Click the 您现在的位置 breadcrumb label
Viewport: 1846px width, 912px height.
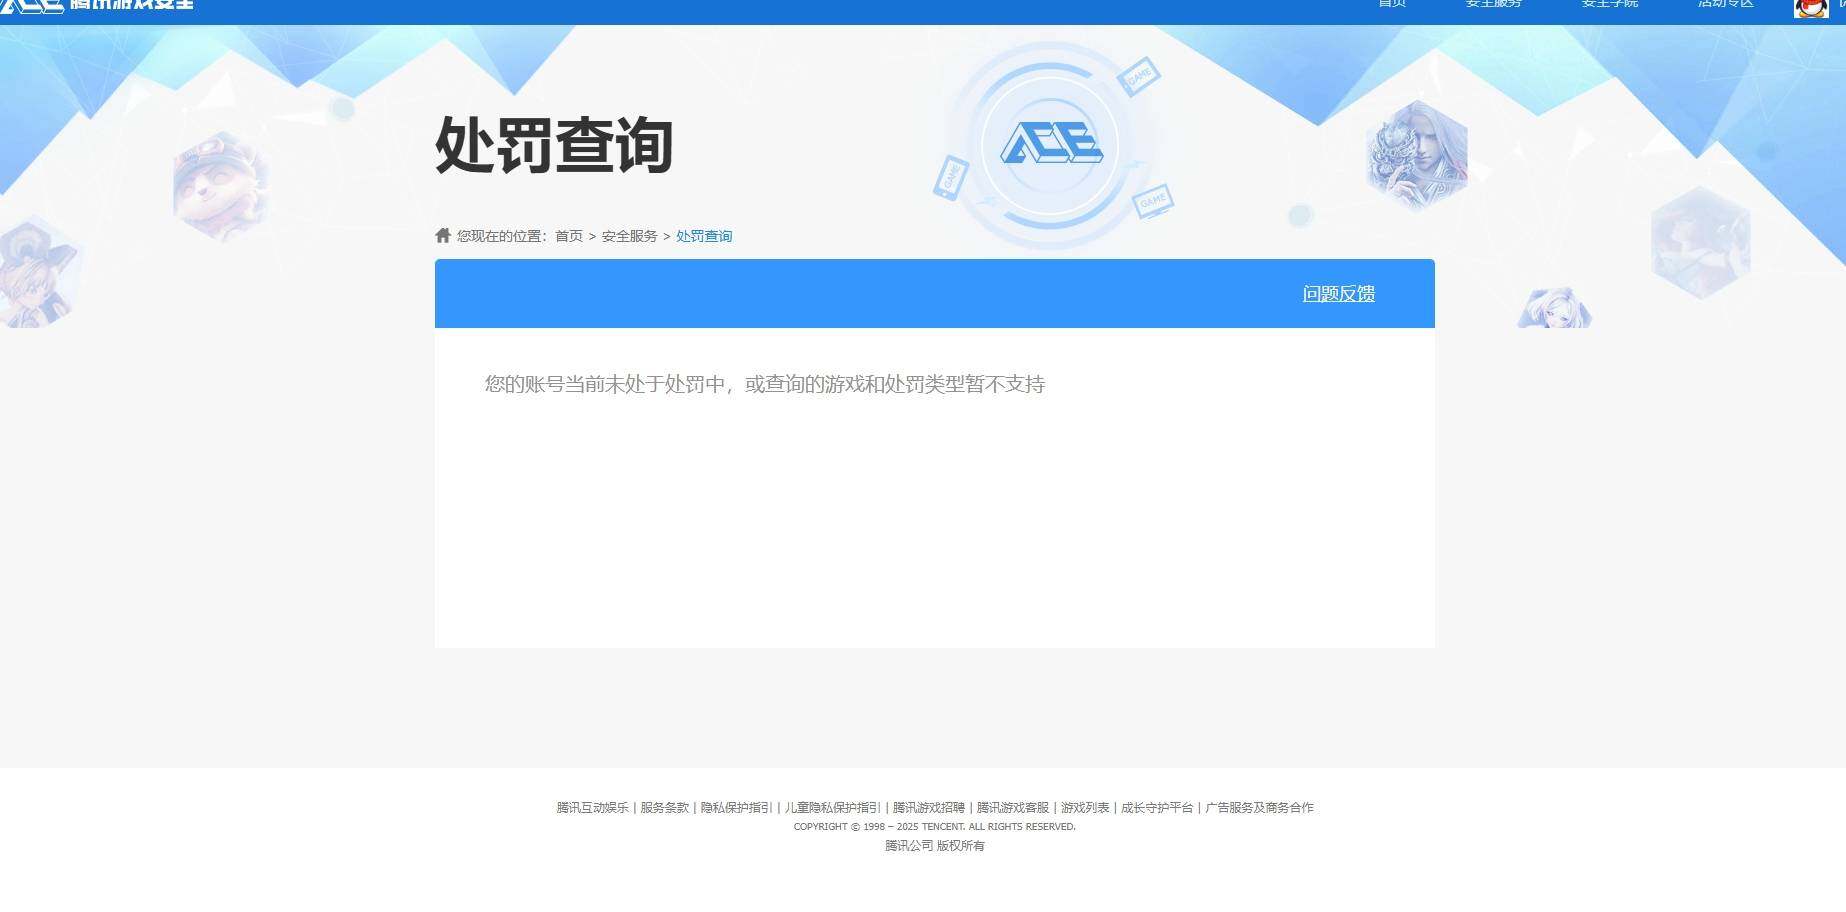click(502, 236)
